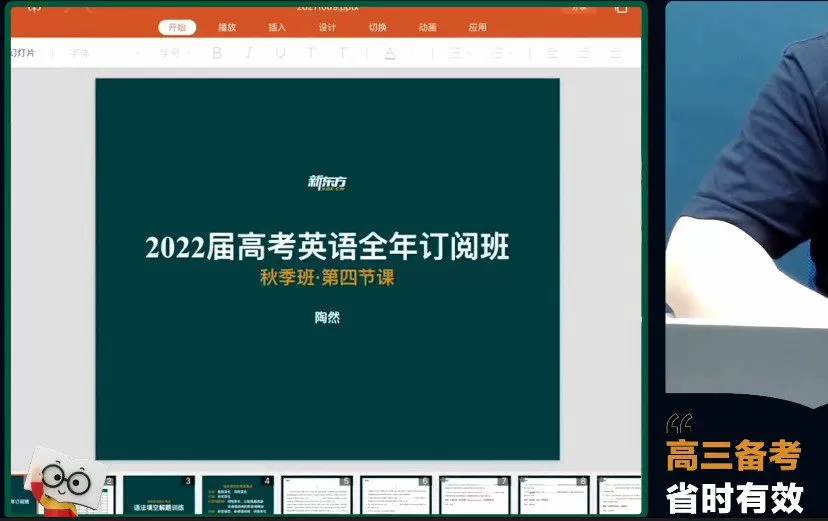Align text to the left
This screenshot has width=828, height=521.
click(x=552, y=53)
